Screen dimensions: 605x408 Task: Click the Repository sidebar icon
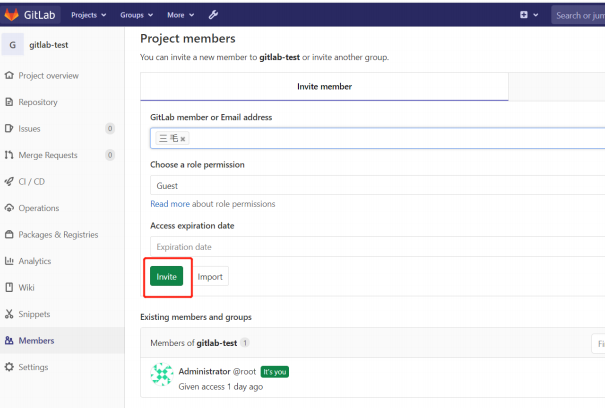tap(9, 102)
